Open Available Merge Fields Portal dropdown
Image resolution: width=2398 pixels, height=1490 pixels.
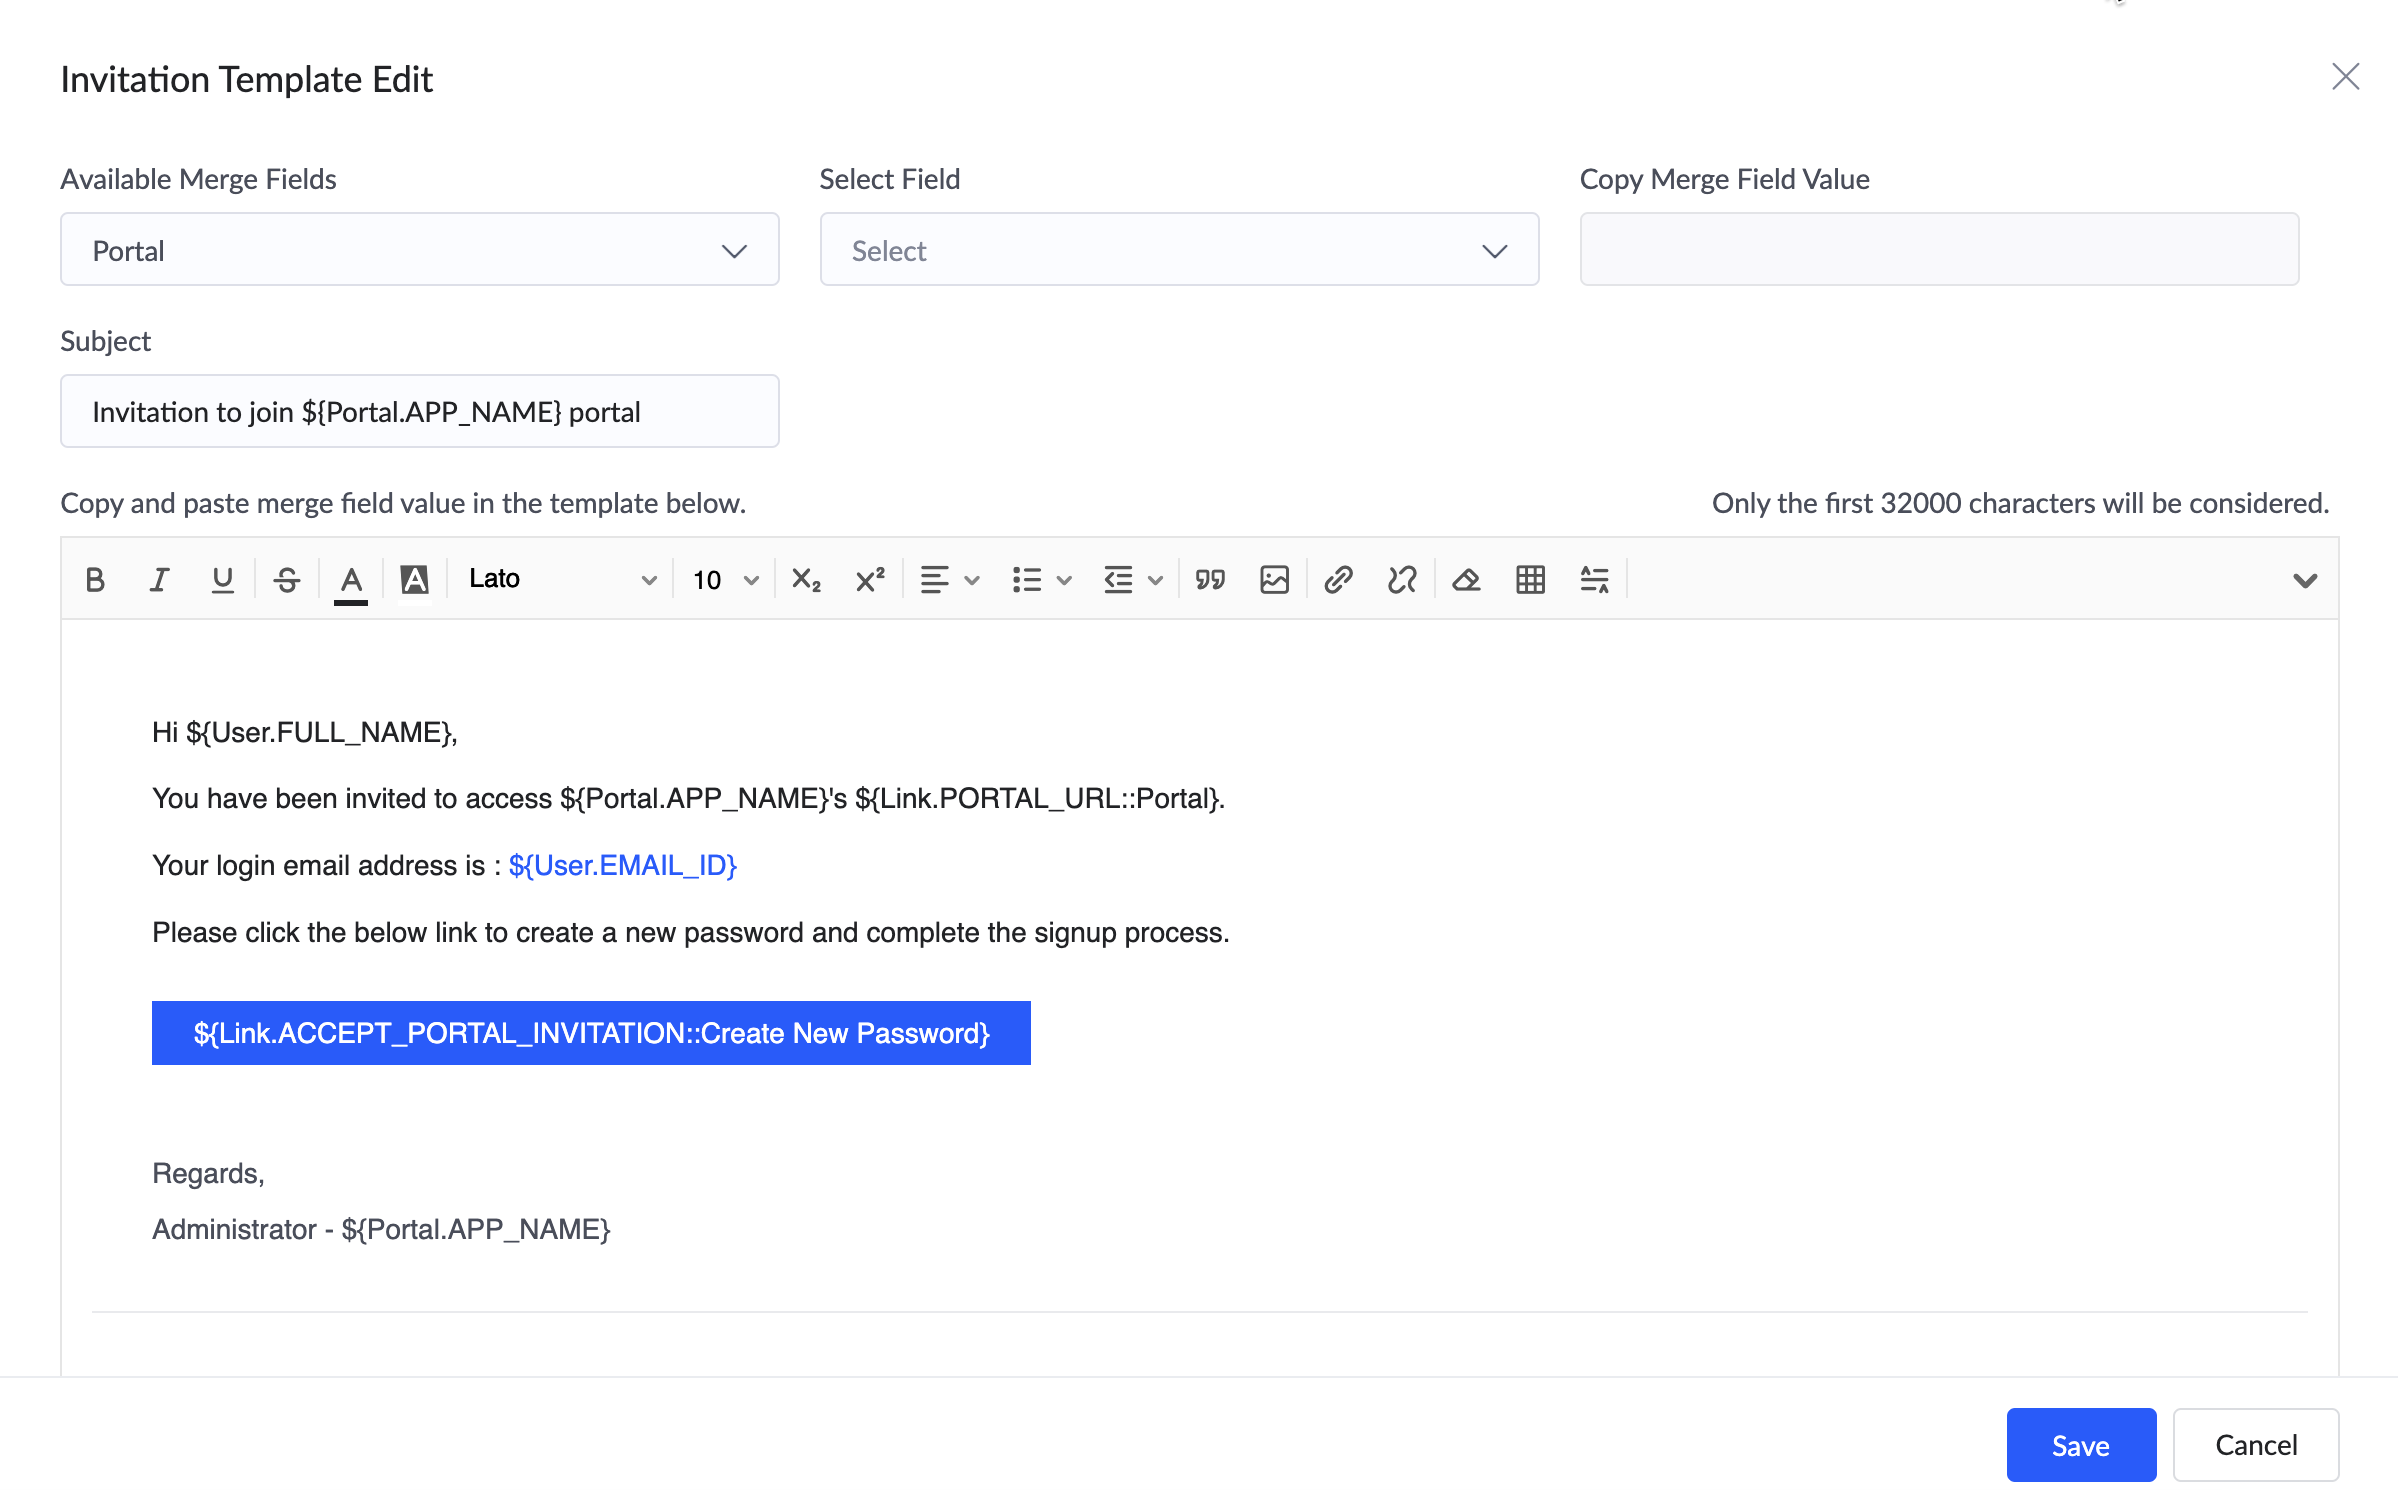coord(419,250)
